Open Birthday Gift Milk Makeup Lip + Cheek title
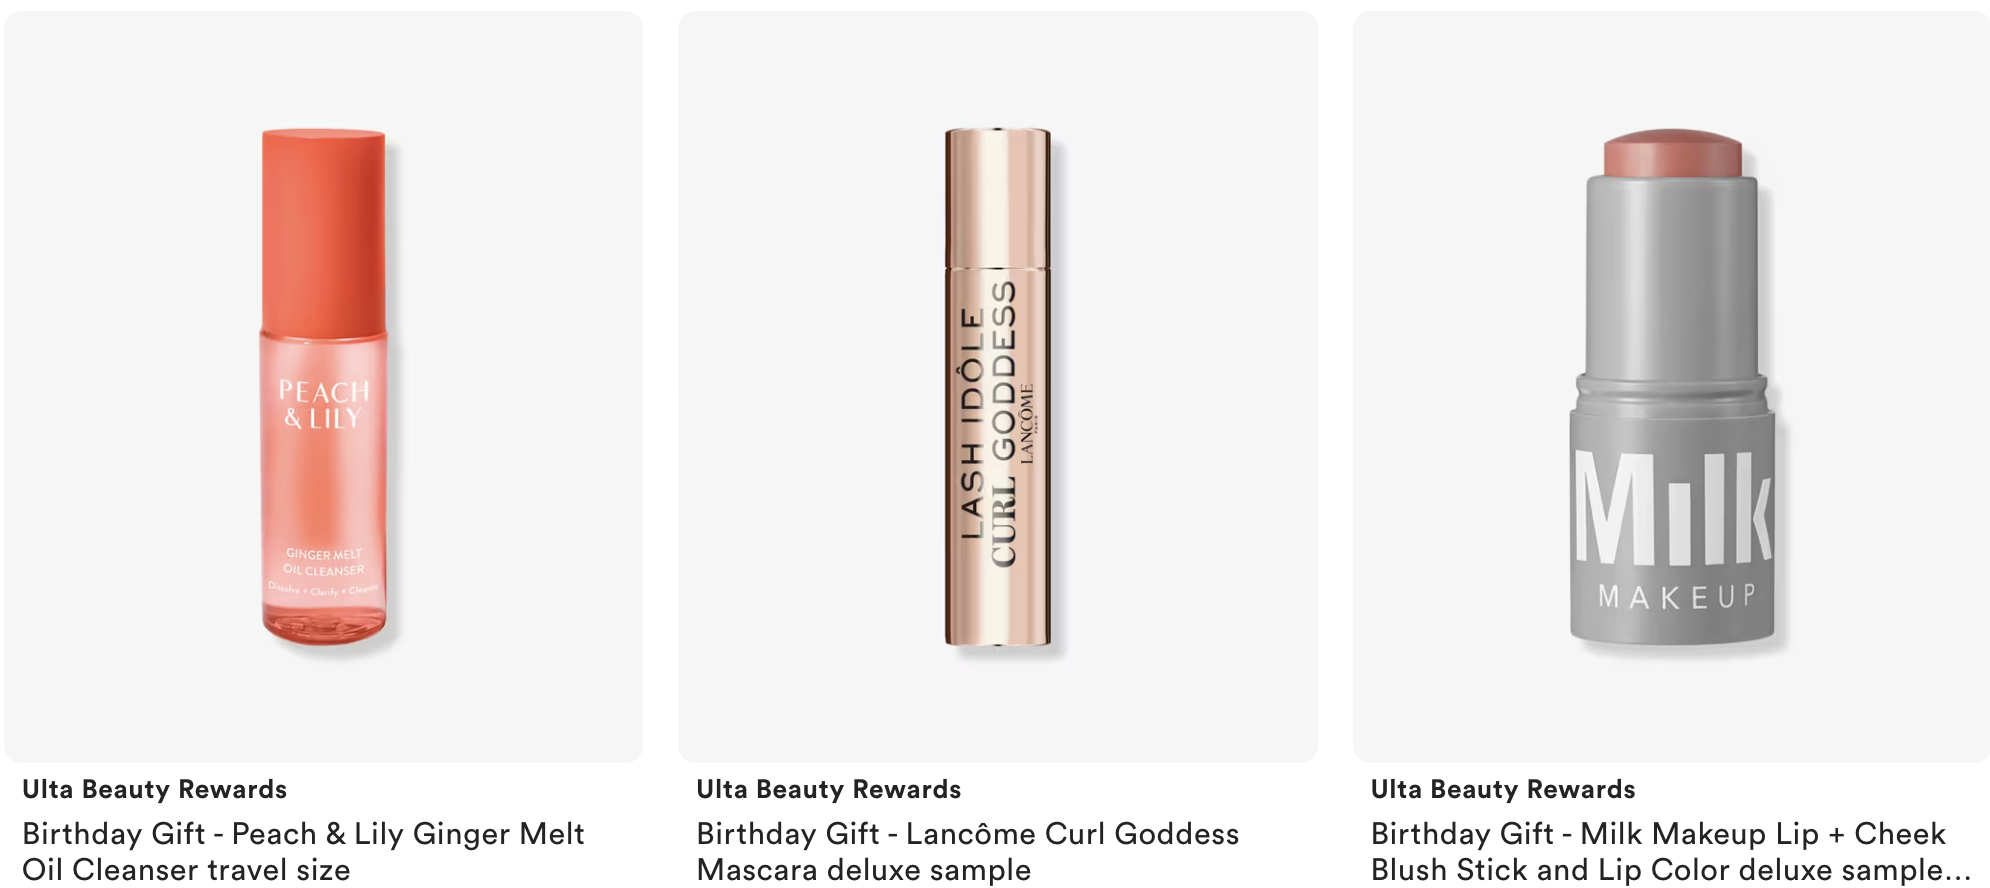The width and height of the screenshot is (1990, 888). pyautogui.click(x=1671, y=851)
